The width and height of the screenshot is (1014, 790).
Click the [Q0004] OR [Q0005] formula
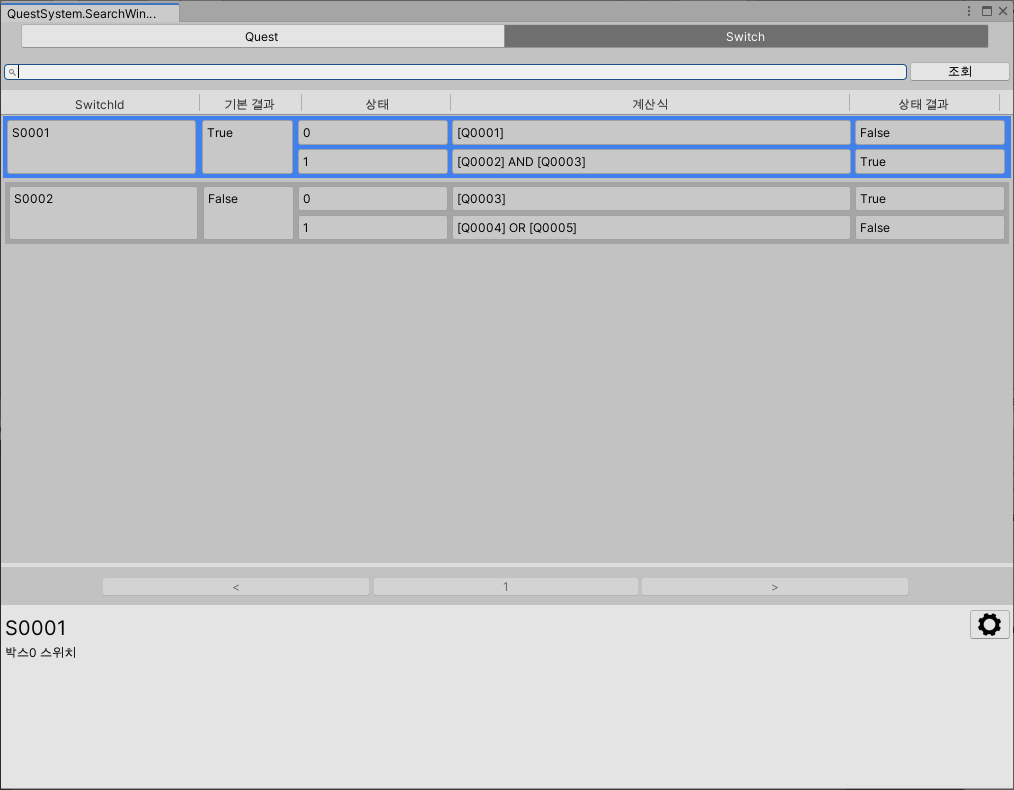tap(650, 228)
